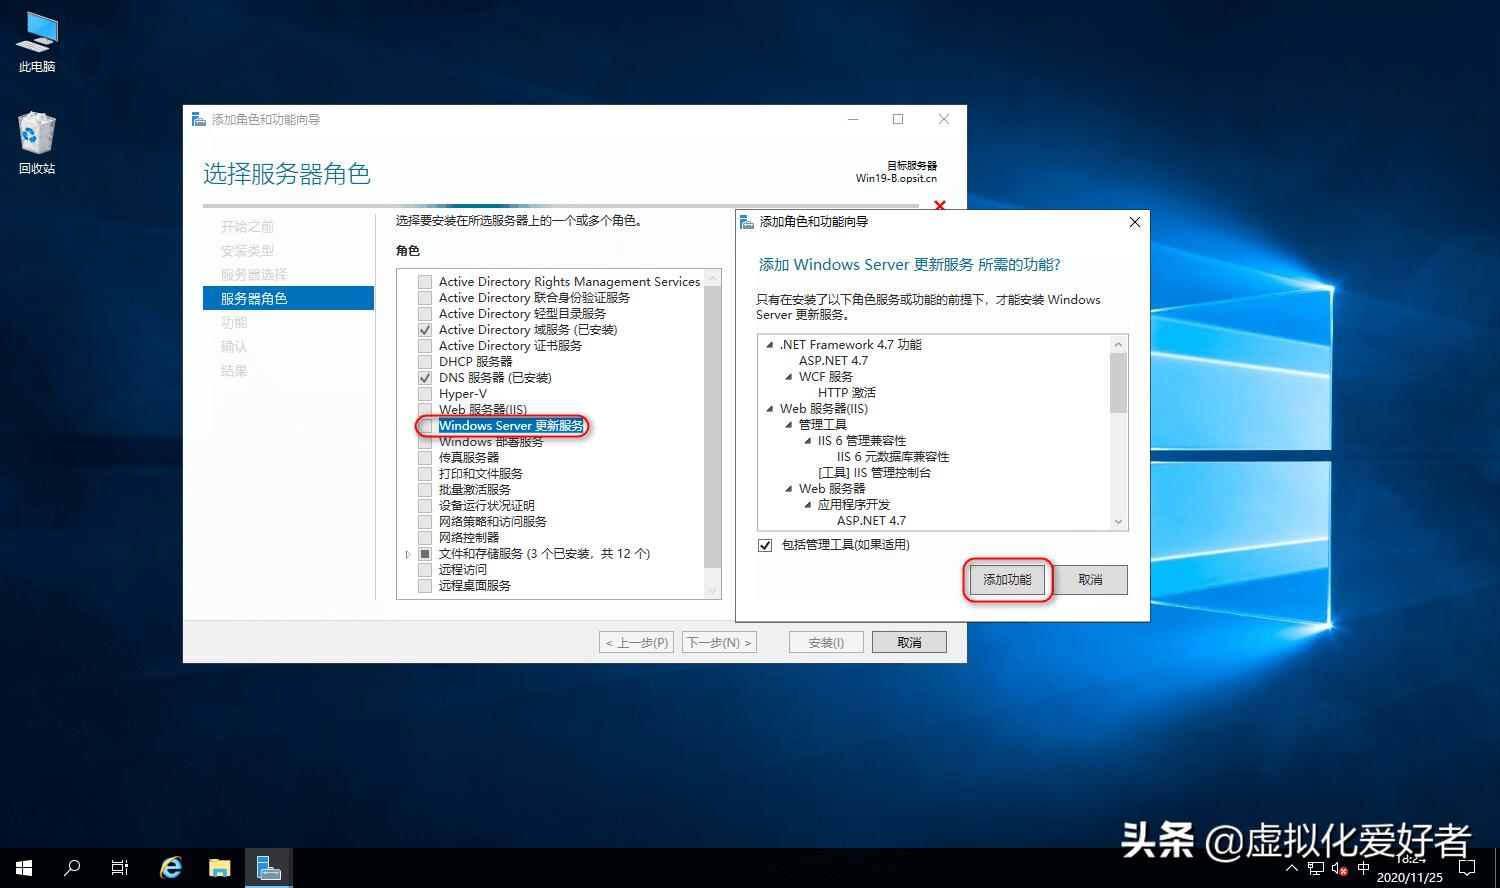Uncheck 包括管理工具(如果适用)
The width and height of the screenshot is (1500, 888).
point(765,545)
